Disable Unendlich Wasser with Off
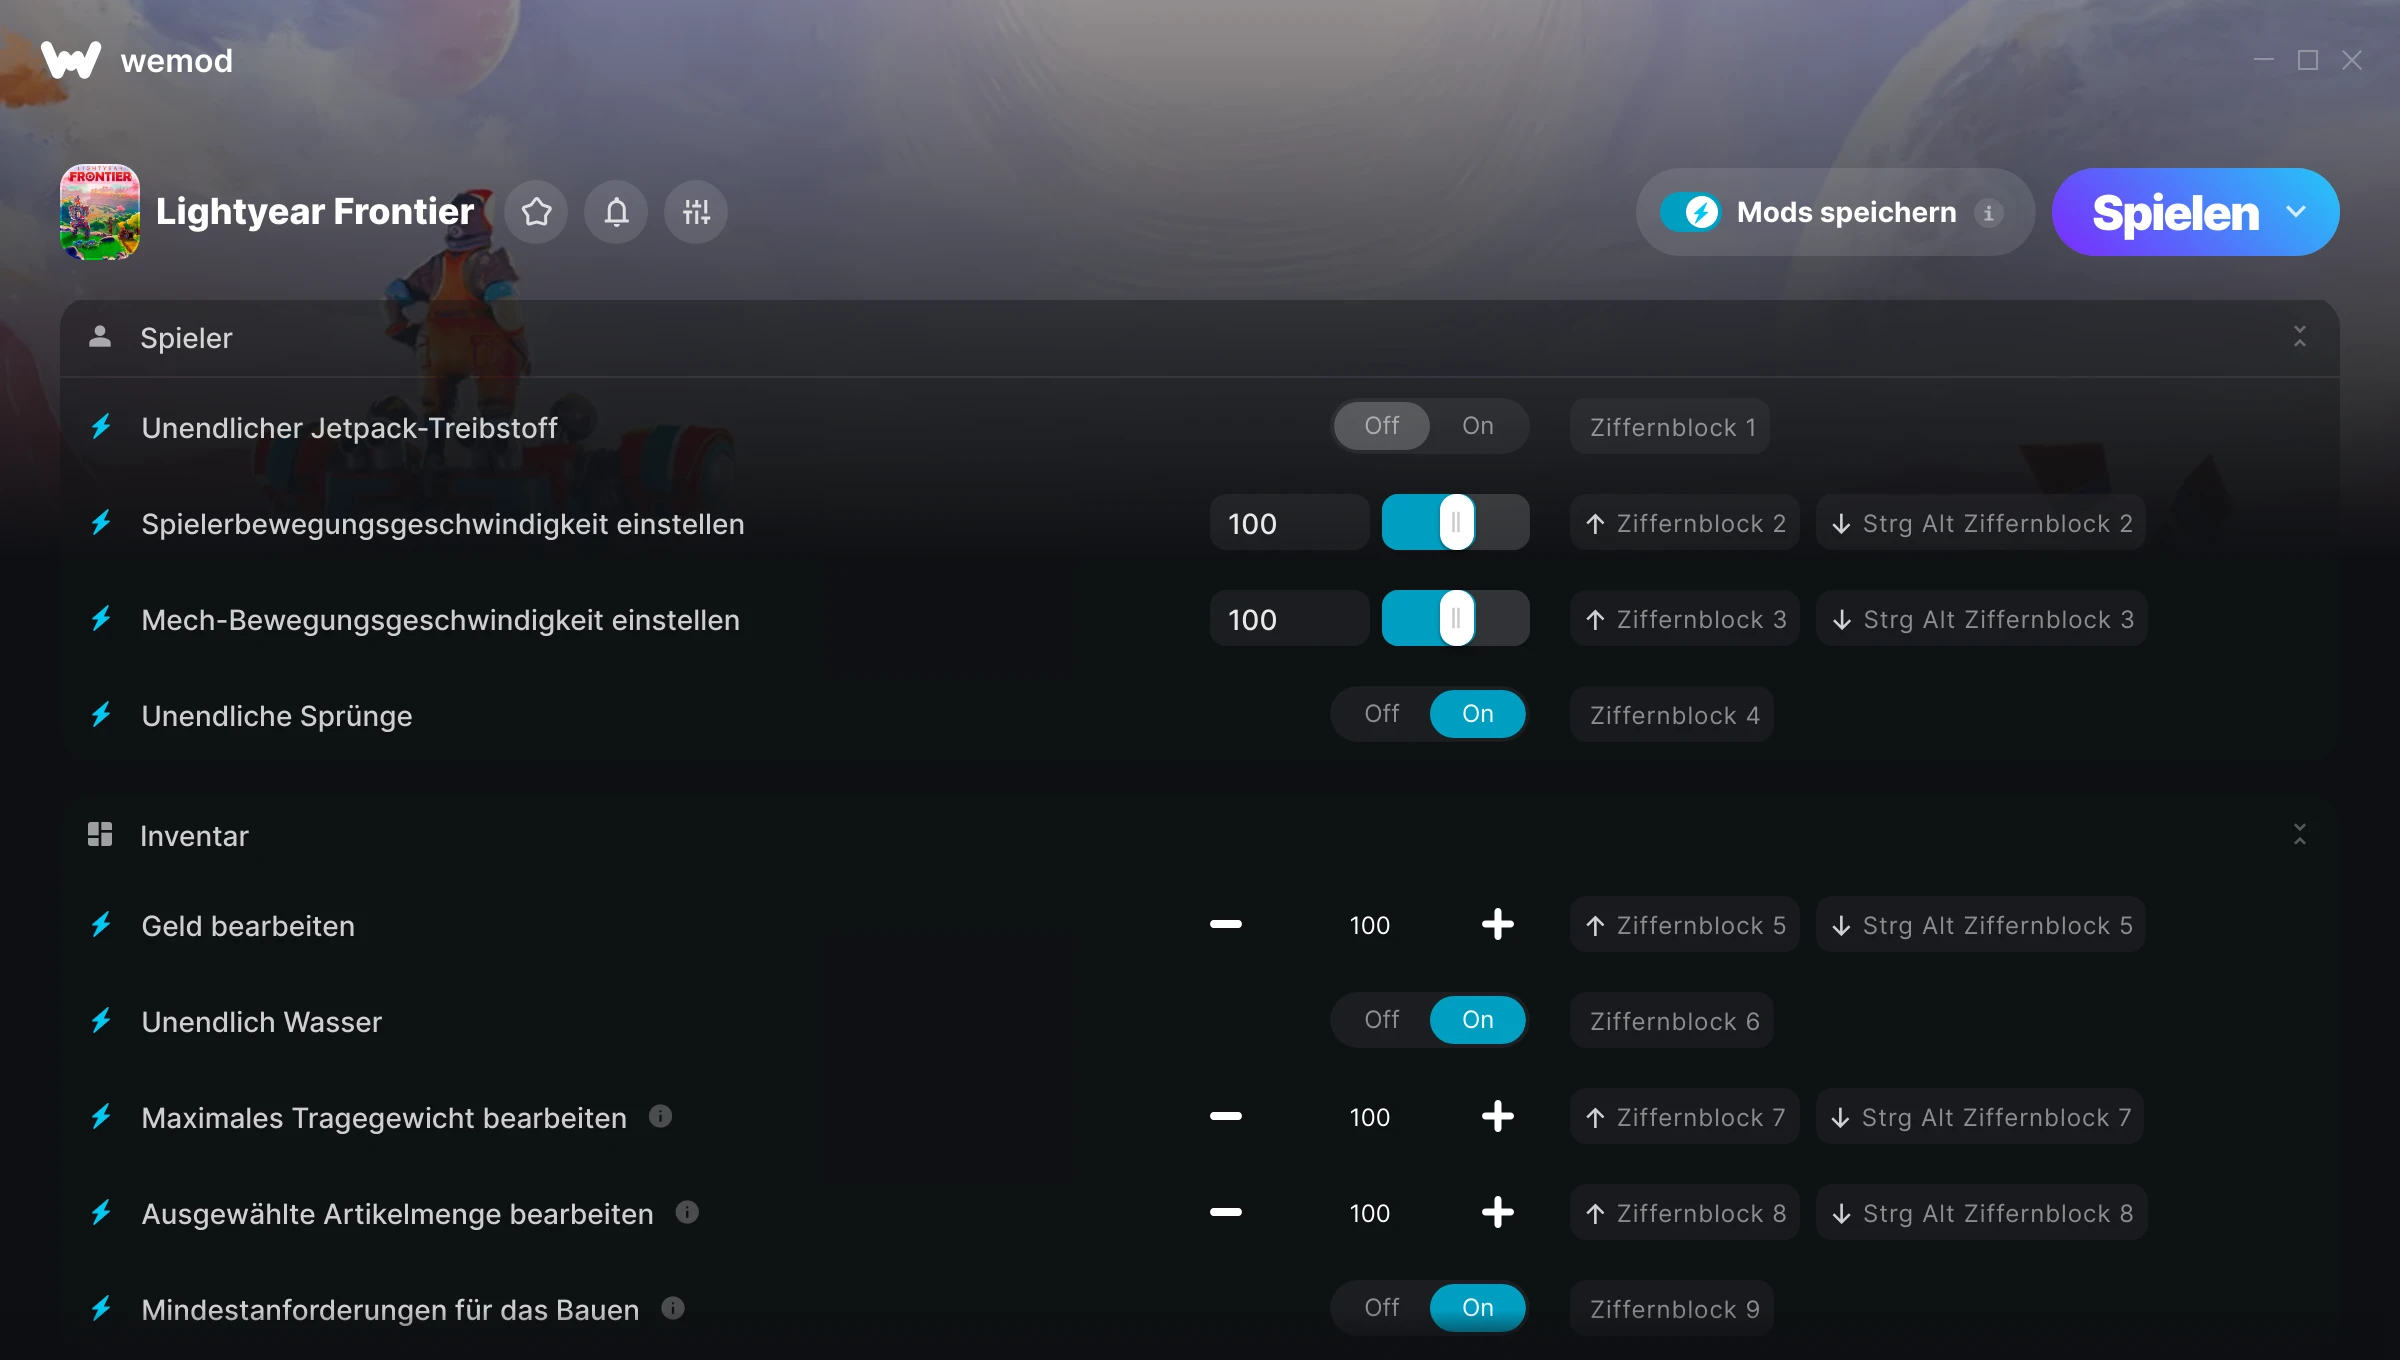This screenshot has height=1360, width=2400. (x=1381, y=1020)
